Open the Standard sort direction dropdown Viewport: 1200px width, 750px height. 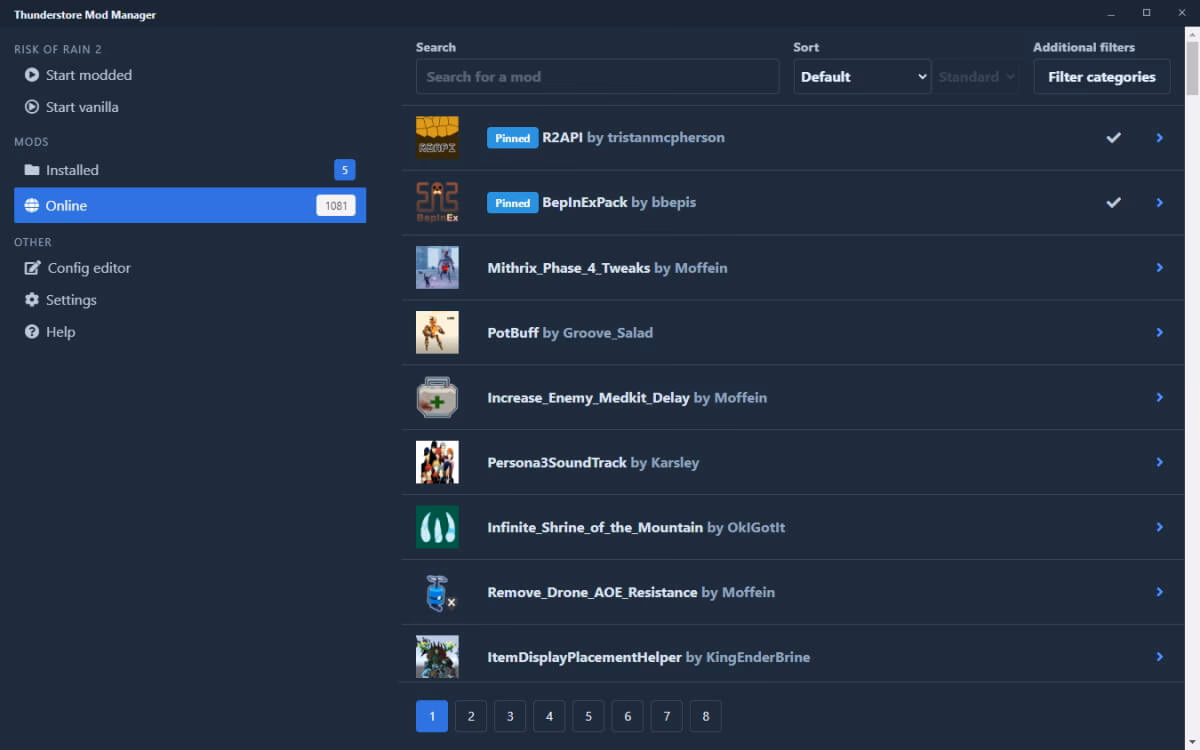point(976,77)
